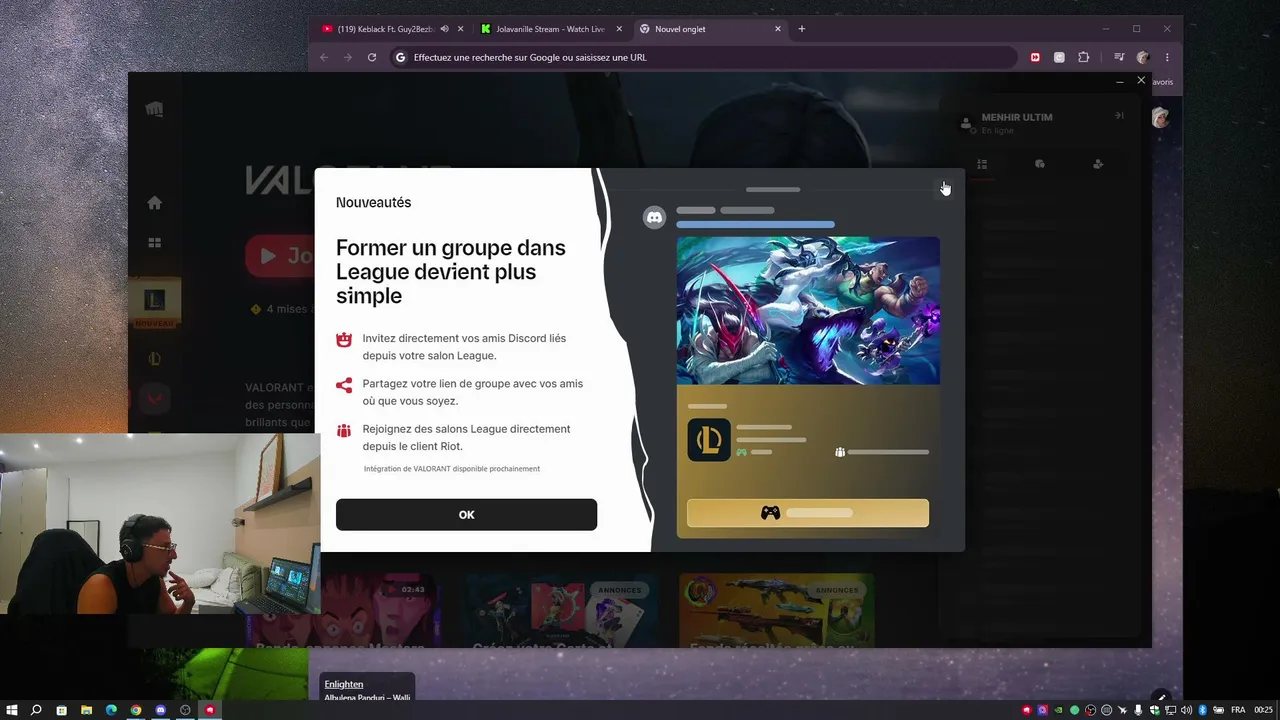
Task: Click the airplane mode tray icon
Action: (1122, 710)
